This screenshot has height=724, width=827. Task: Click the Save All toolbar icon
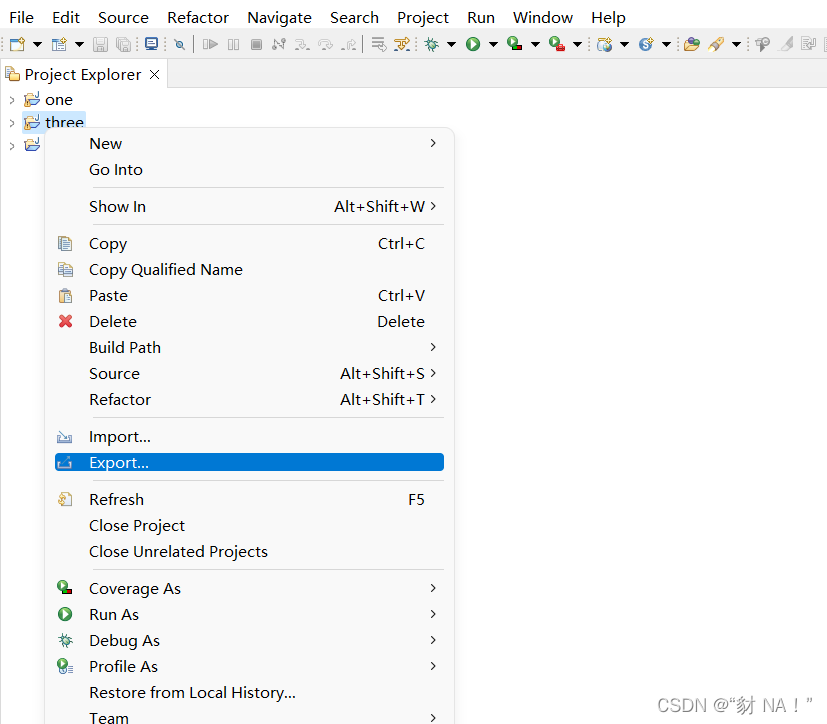pos(121,44)
